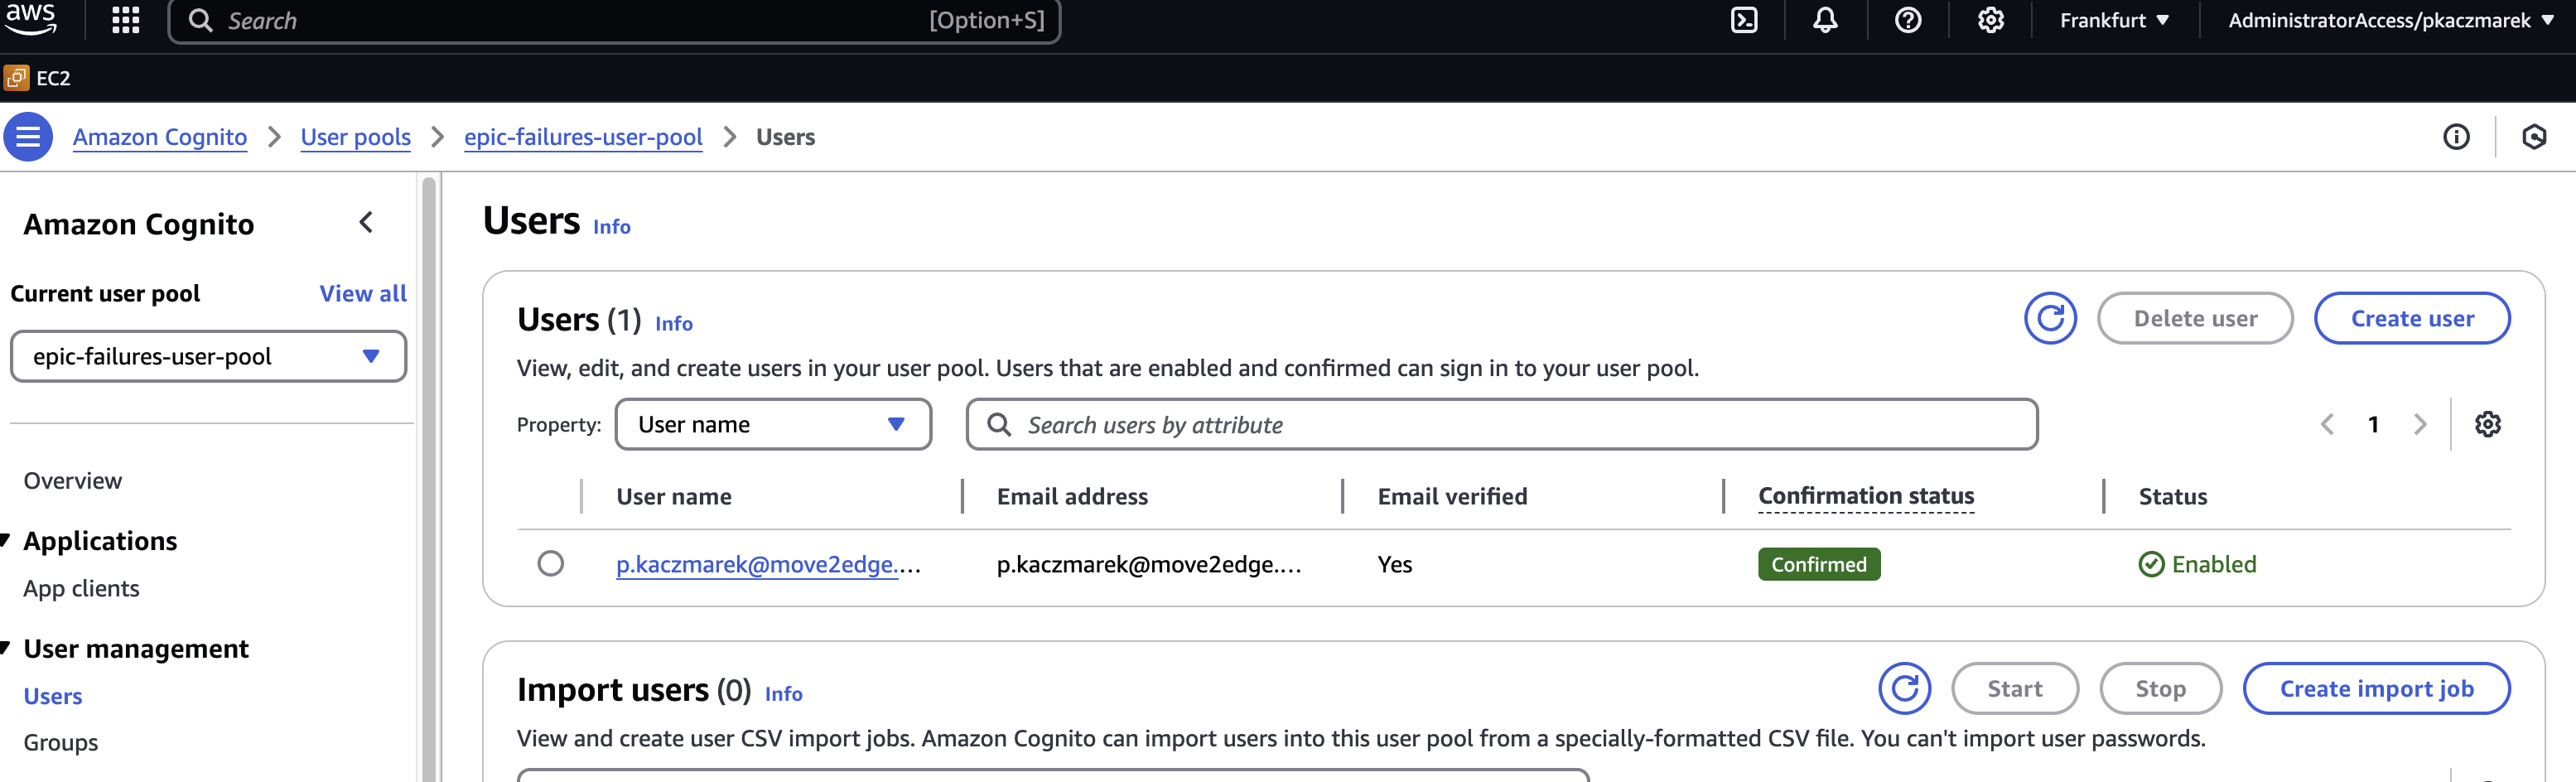Click Delete user button
Screen dimensions: 2576x782
coord(2195,318)
